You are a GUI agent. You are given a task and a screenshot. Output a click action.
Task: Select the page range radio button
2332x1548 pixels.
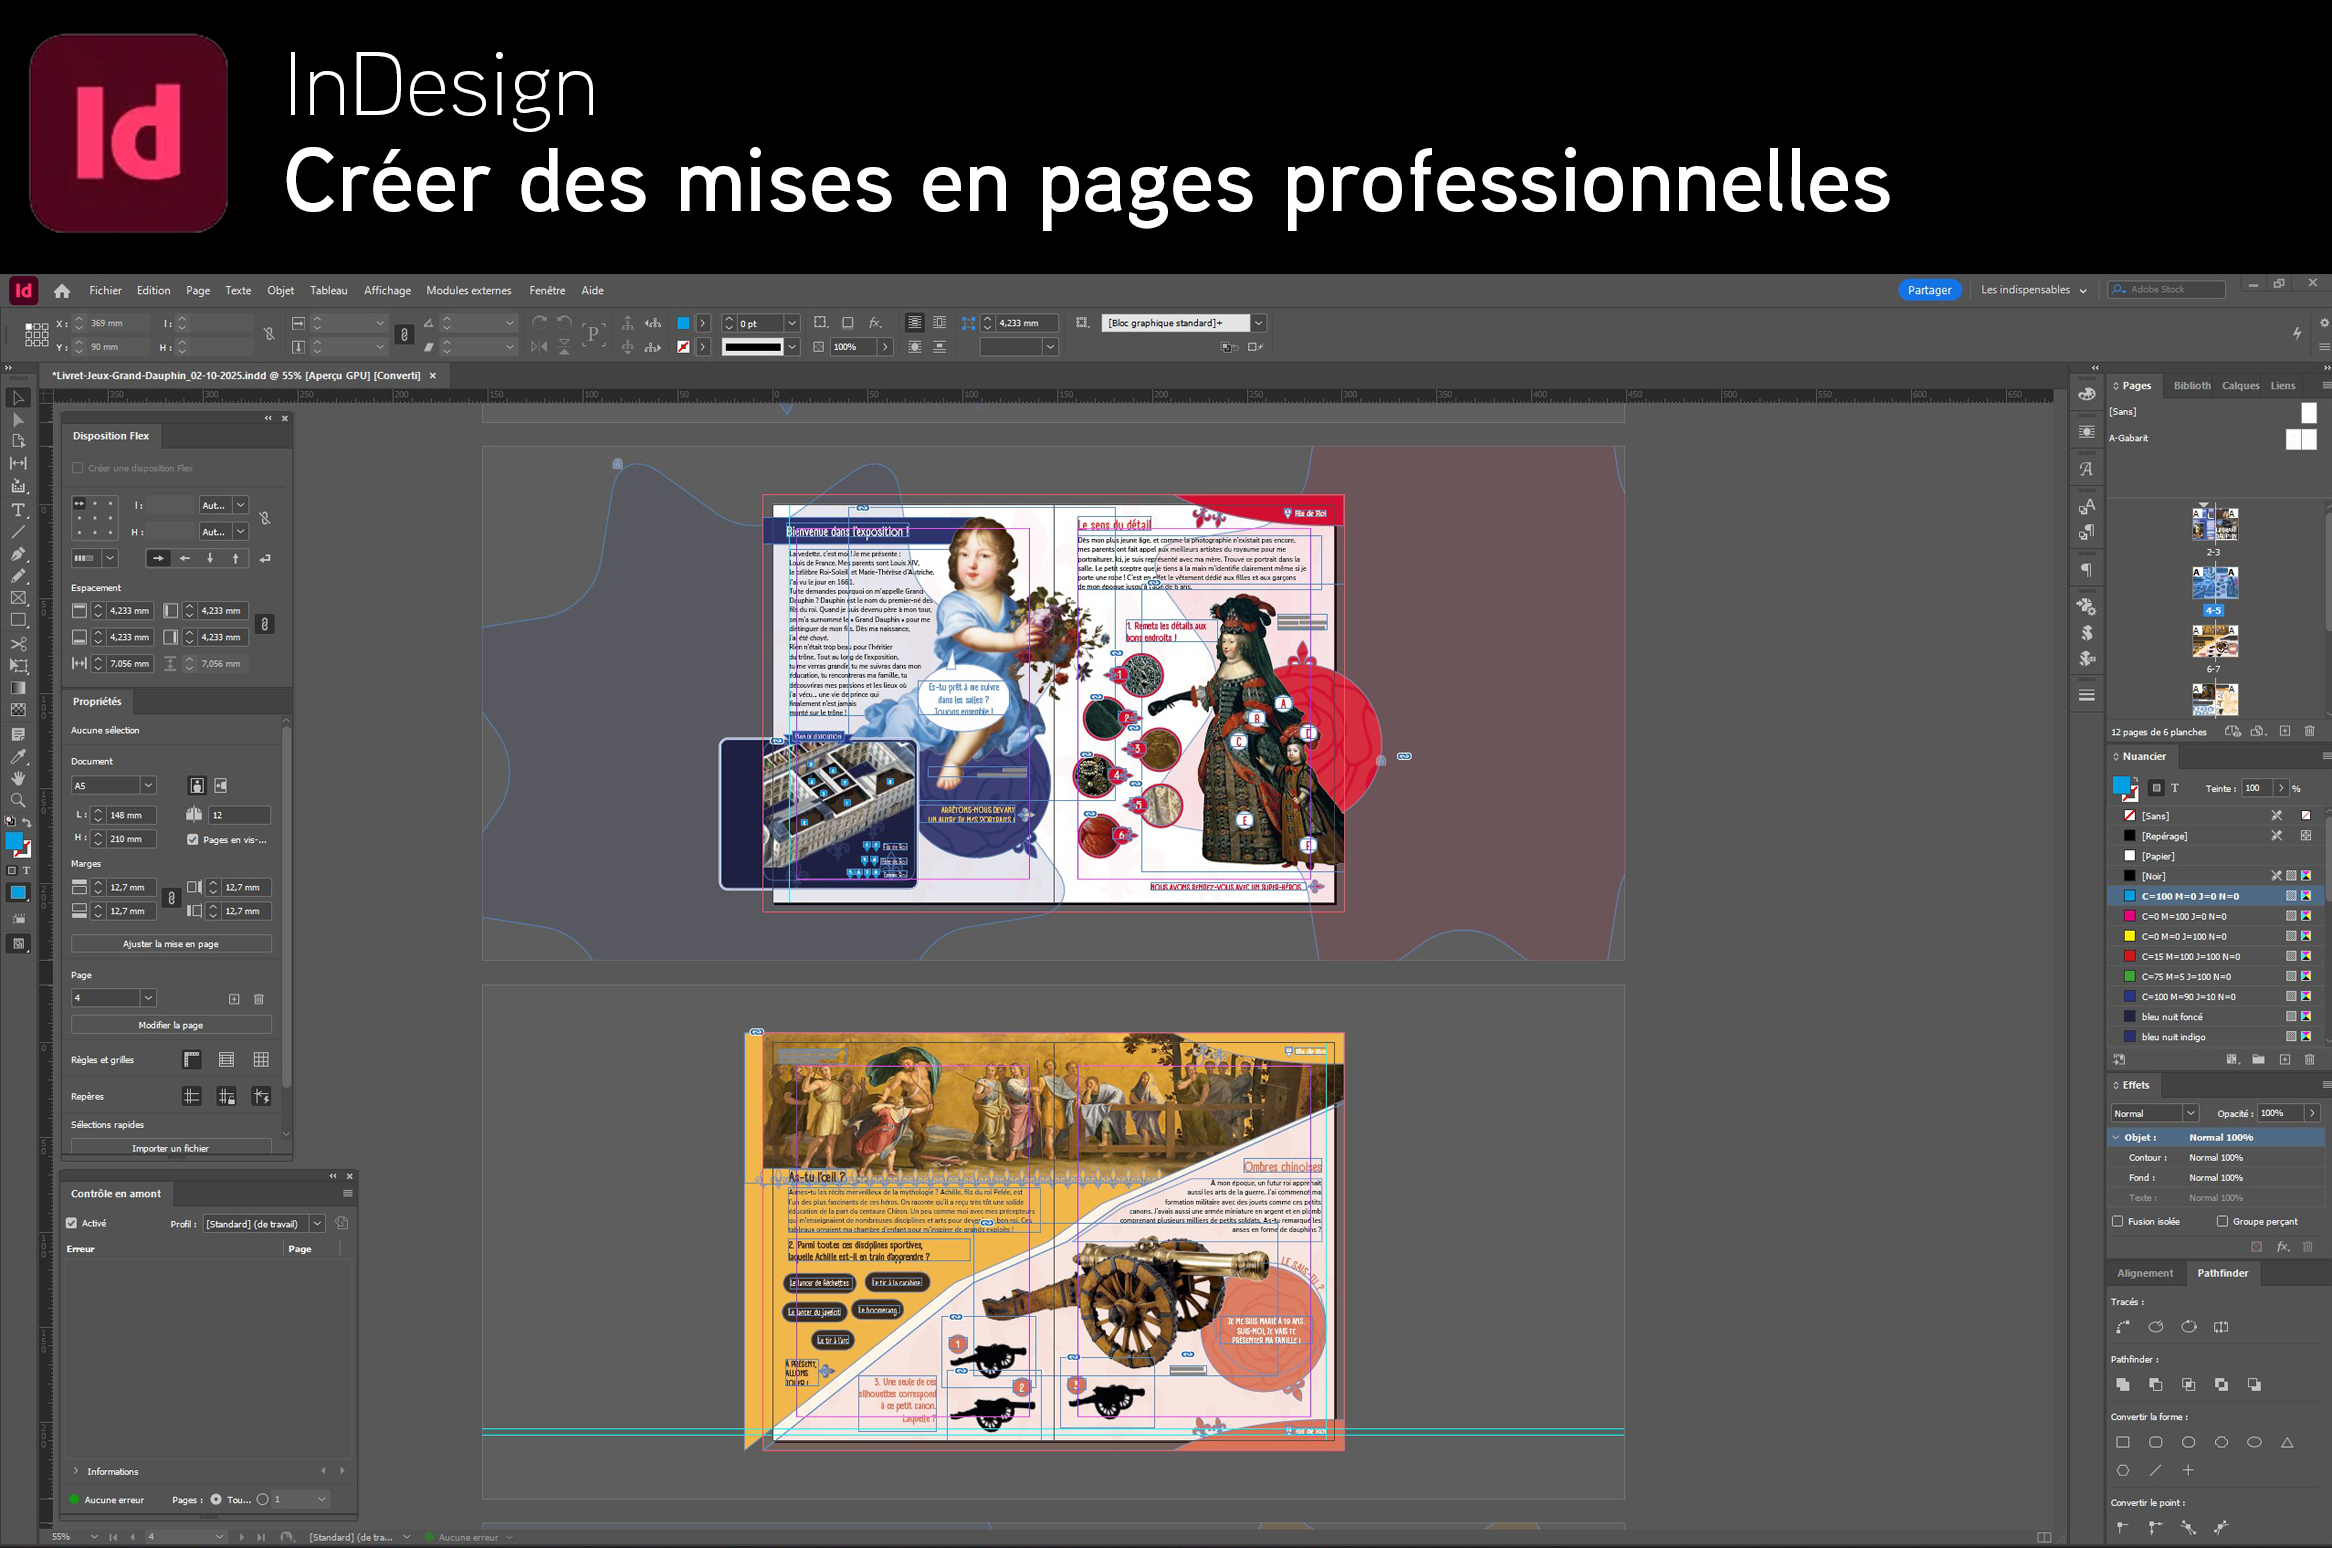[x=262, y=1499]
